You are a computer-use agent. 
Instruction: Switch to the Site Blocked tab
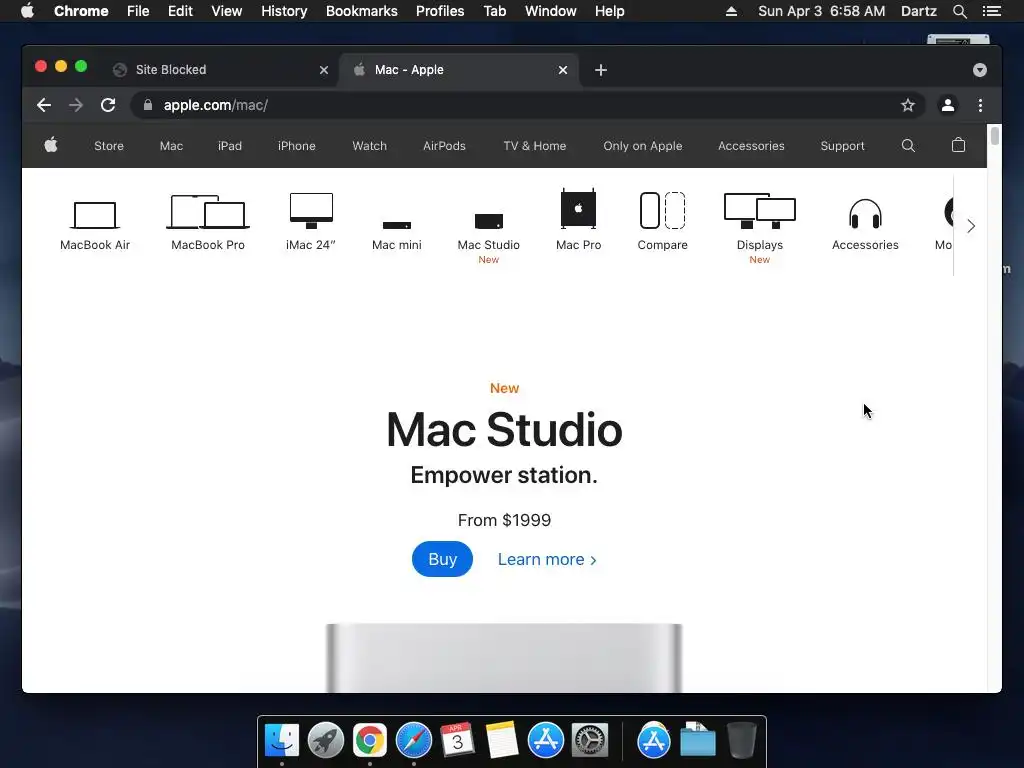pos(219,70)
